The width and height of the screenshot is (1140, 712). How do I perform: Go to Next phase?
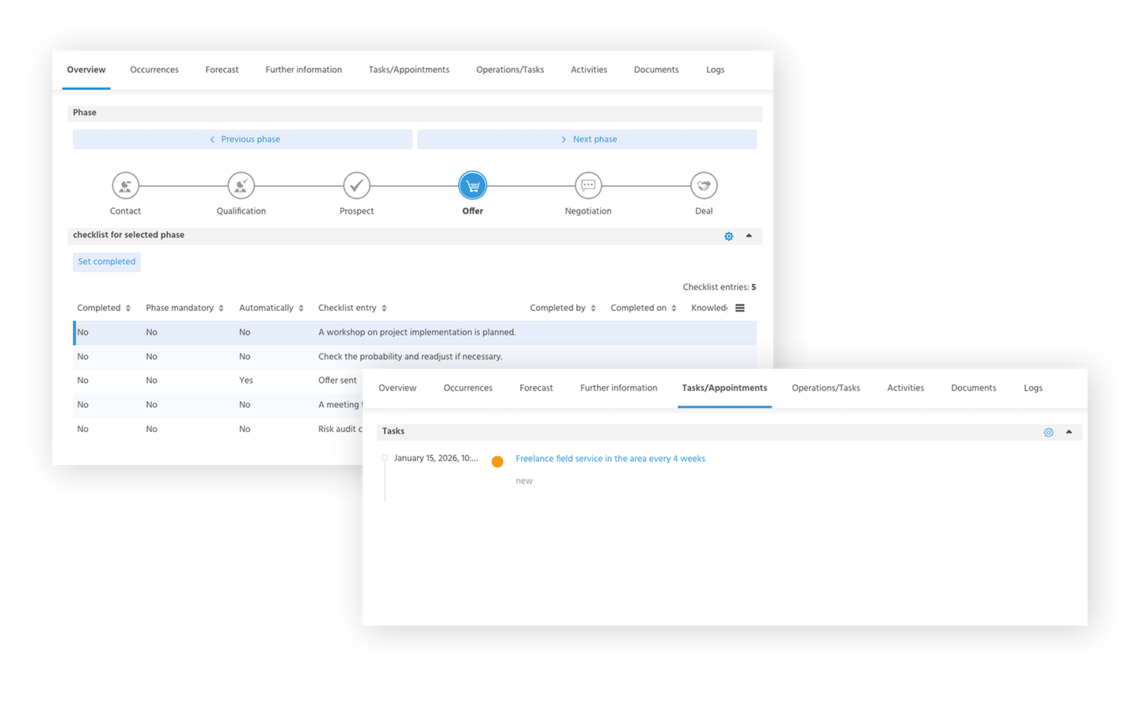click(587, 140)
